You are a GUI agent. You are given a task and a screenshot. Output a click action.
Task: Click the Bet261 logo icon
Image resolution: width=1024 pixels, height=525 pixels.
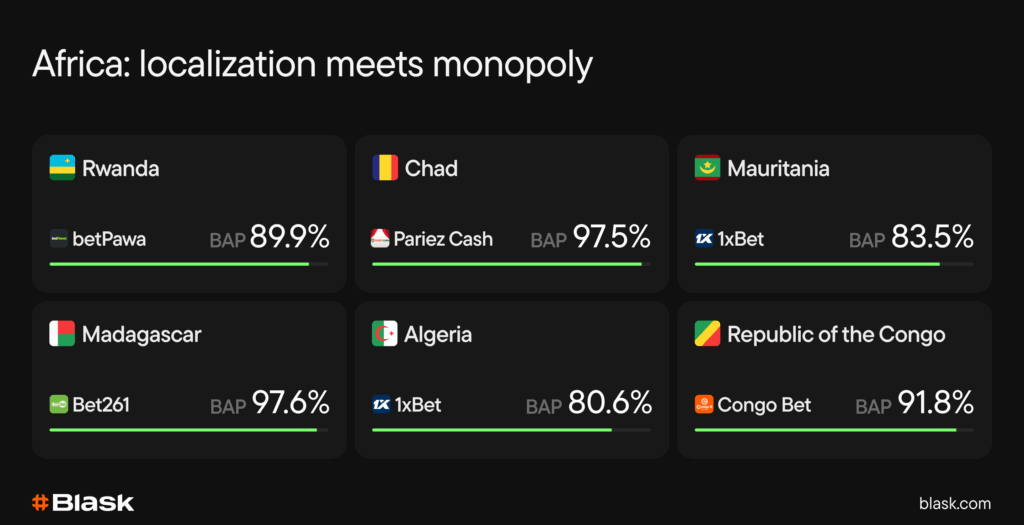(x=59, y=405)
